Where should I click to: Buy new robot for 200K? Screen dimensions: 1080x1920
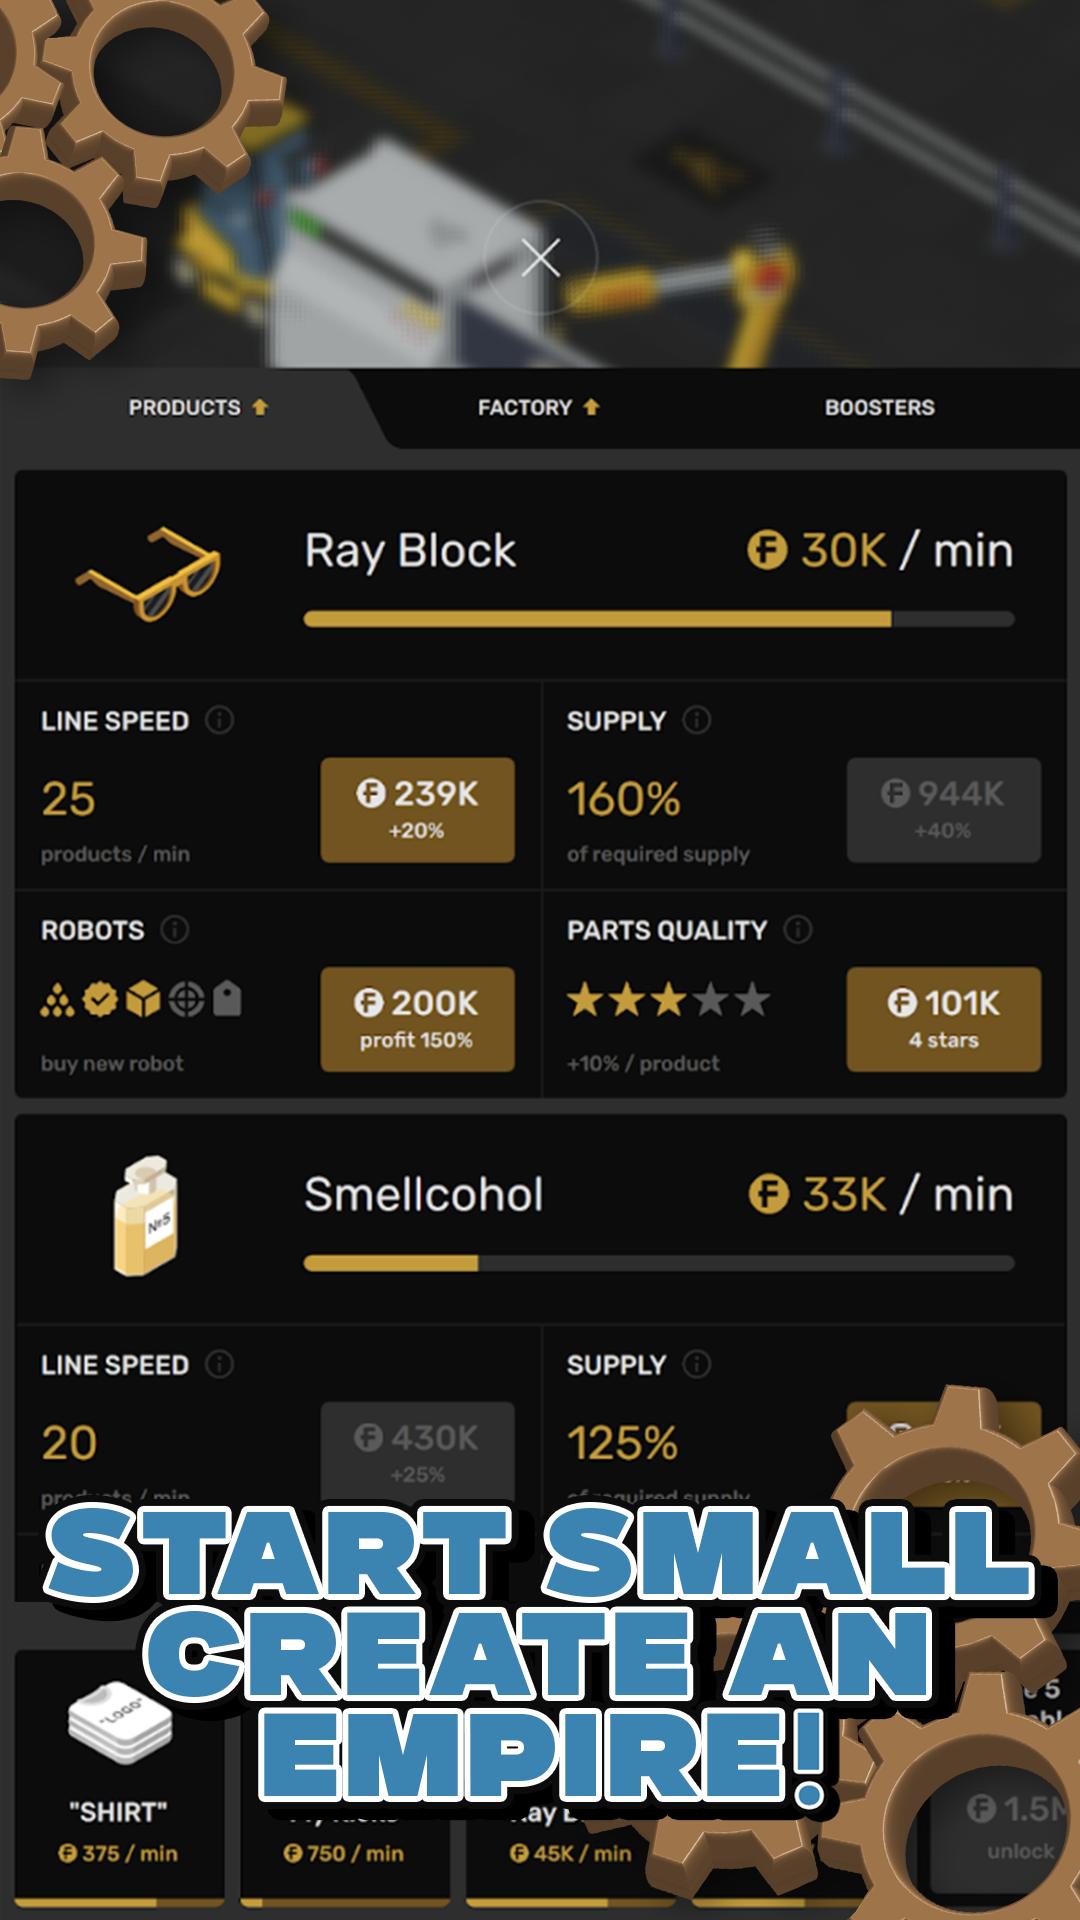click(417, 1019)
